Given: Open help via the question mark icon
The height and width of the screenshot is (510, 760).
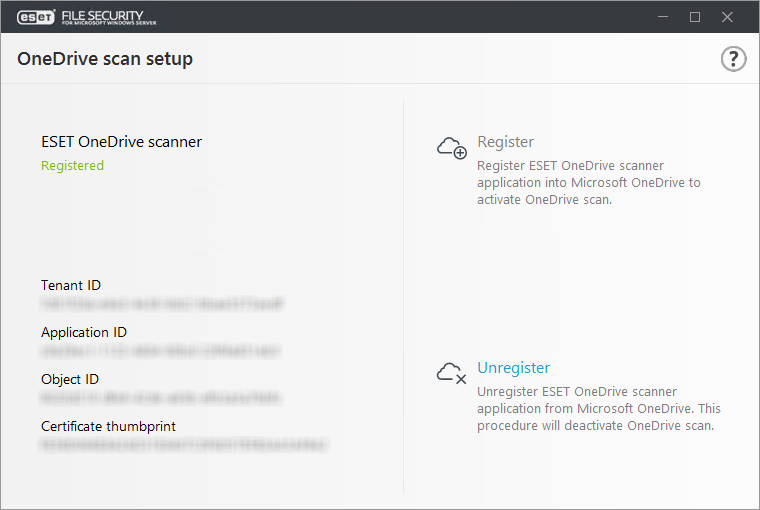Looking at the screenshot, I should pos(733,59).
